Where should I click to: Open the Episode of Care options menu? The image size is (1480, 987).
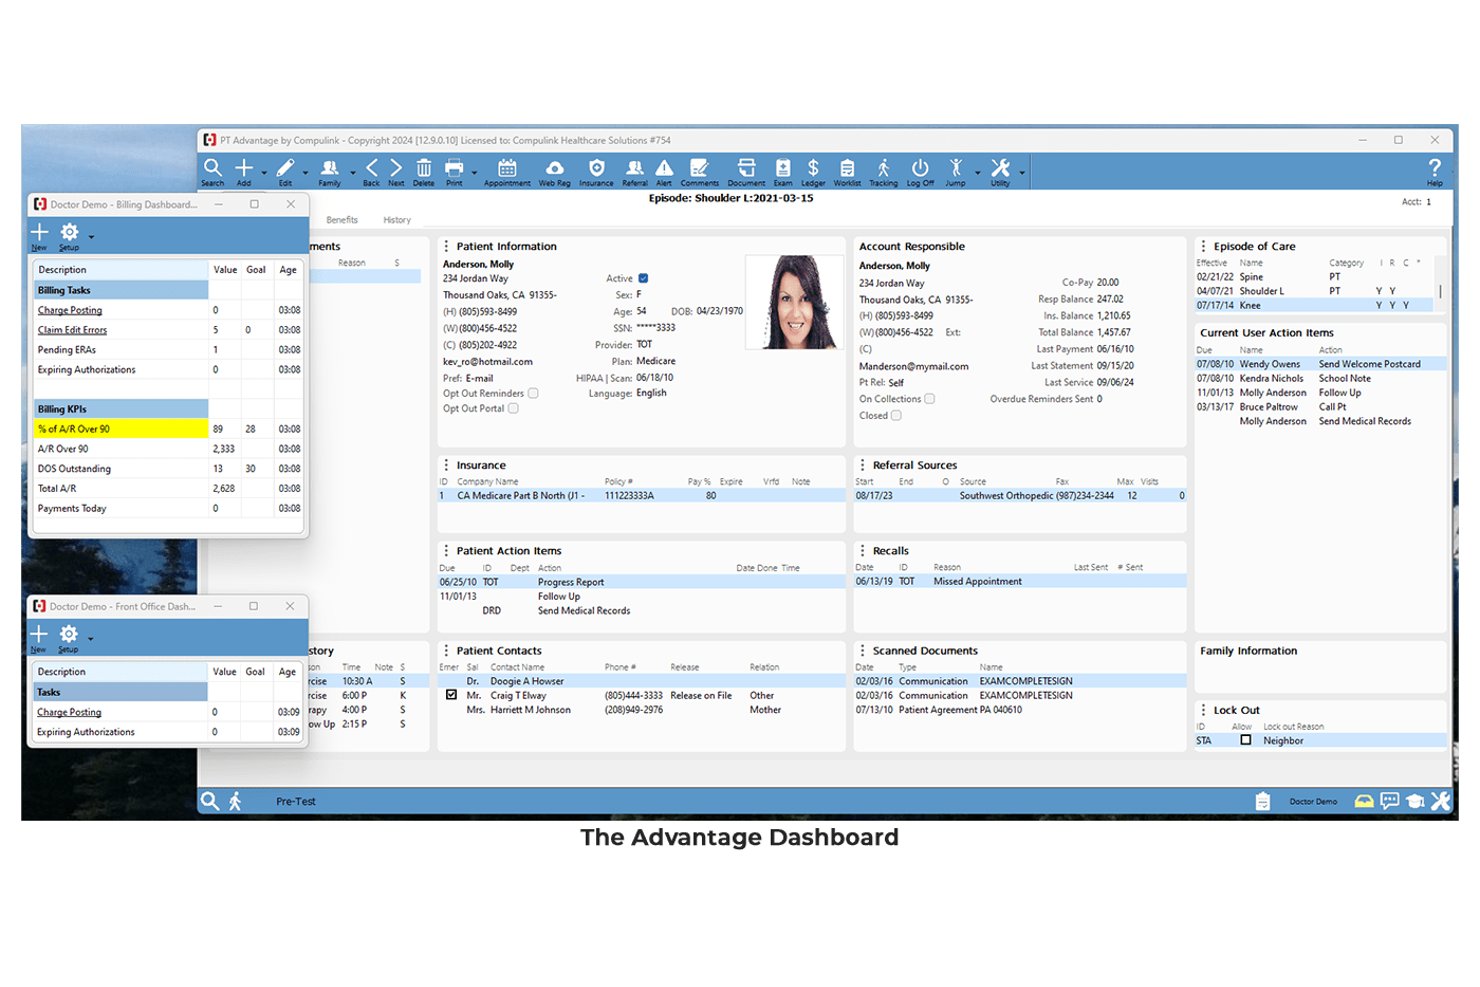coord(1203,246)
